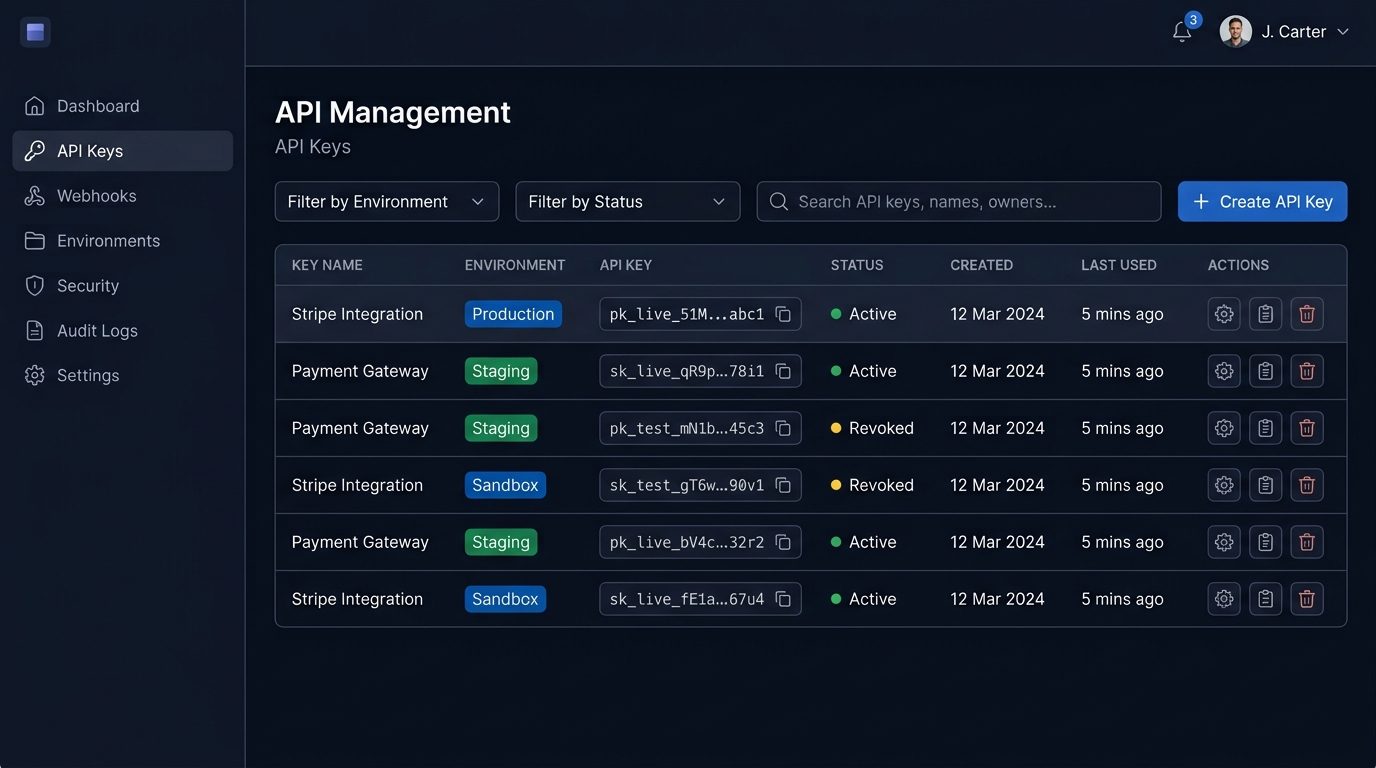1376x768 pixels.
Task: Click the J. Carter profile avatar
Action: click(x=1235, y=31)
